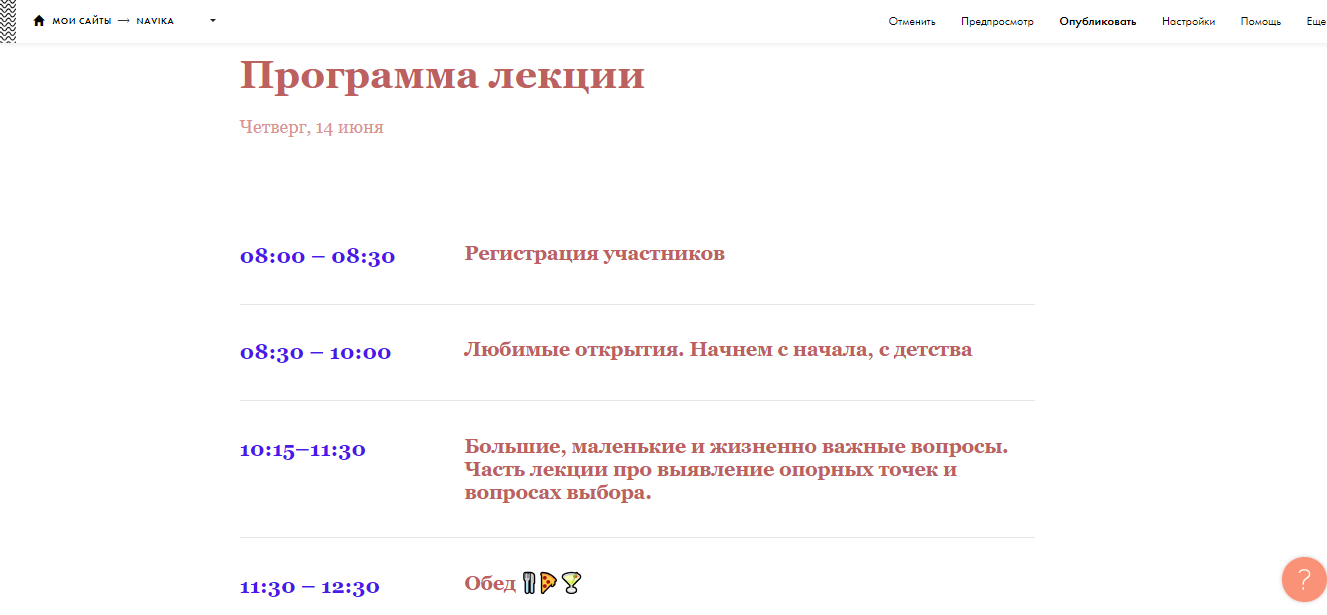Image resolution: width=1327 pixels, height=615 pixels.
Task: Click the Регистрация участников entry
Action: click(x=594, y=254)
